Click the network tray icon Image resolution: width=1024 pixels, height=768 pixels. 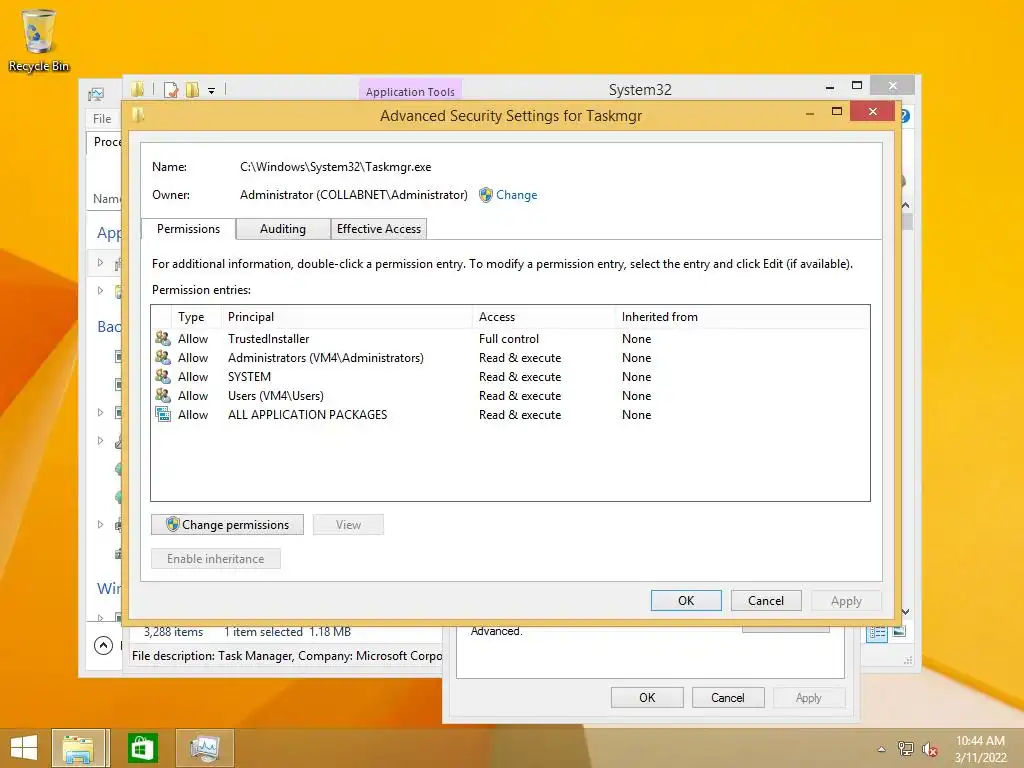906,748
